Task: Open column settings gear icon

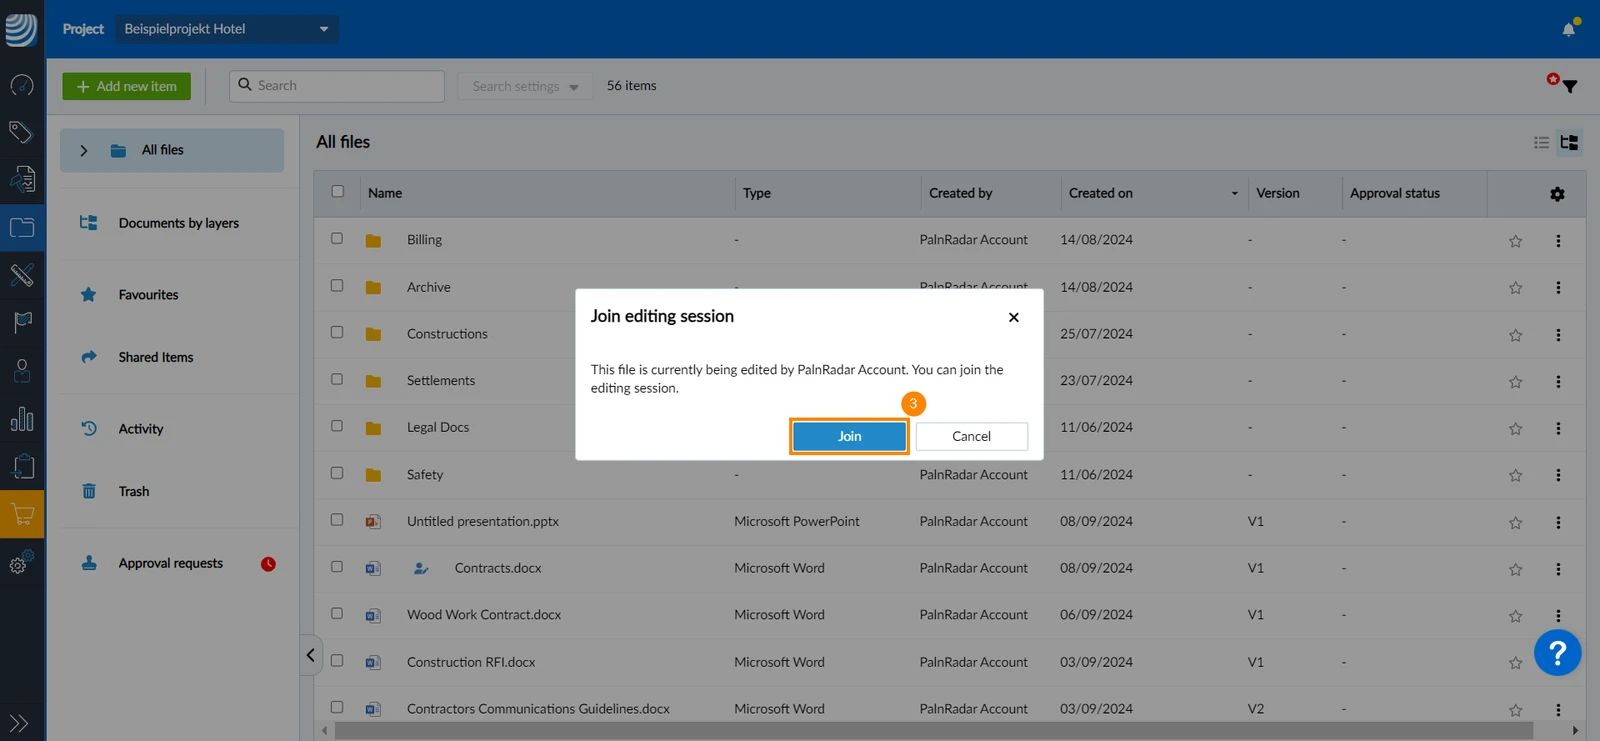Action: point(1557,194)
